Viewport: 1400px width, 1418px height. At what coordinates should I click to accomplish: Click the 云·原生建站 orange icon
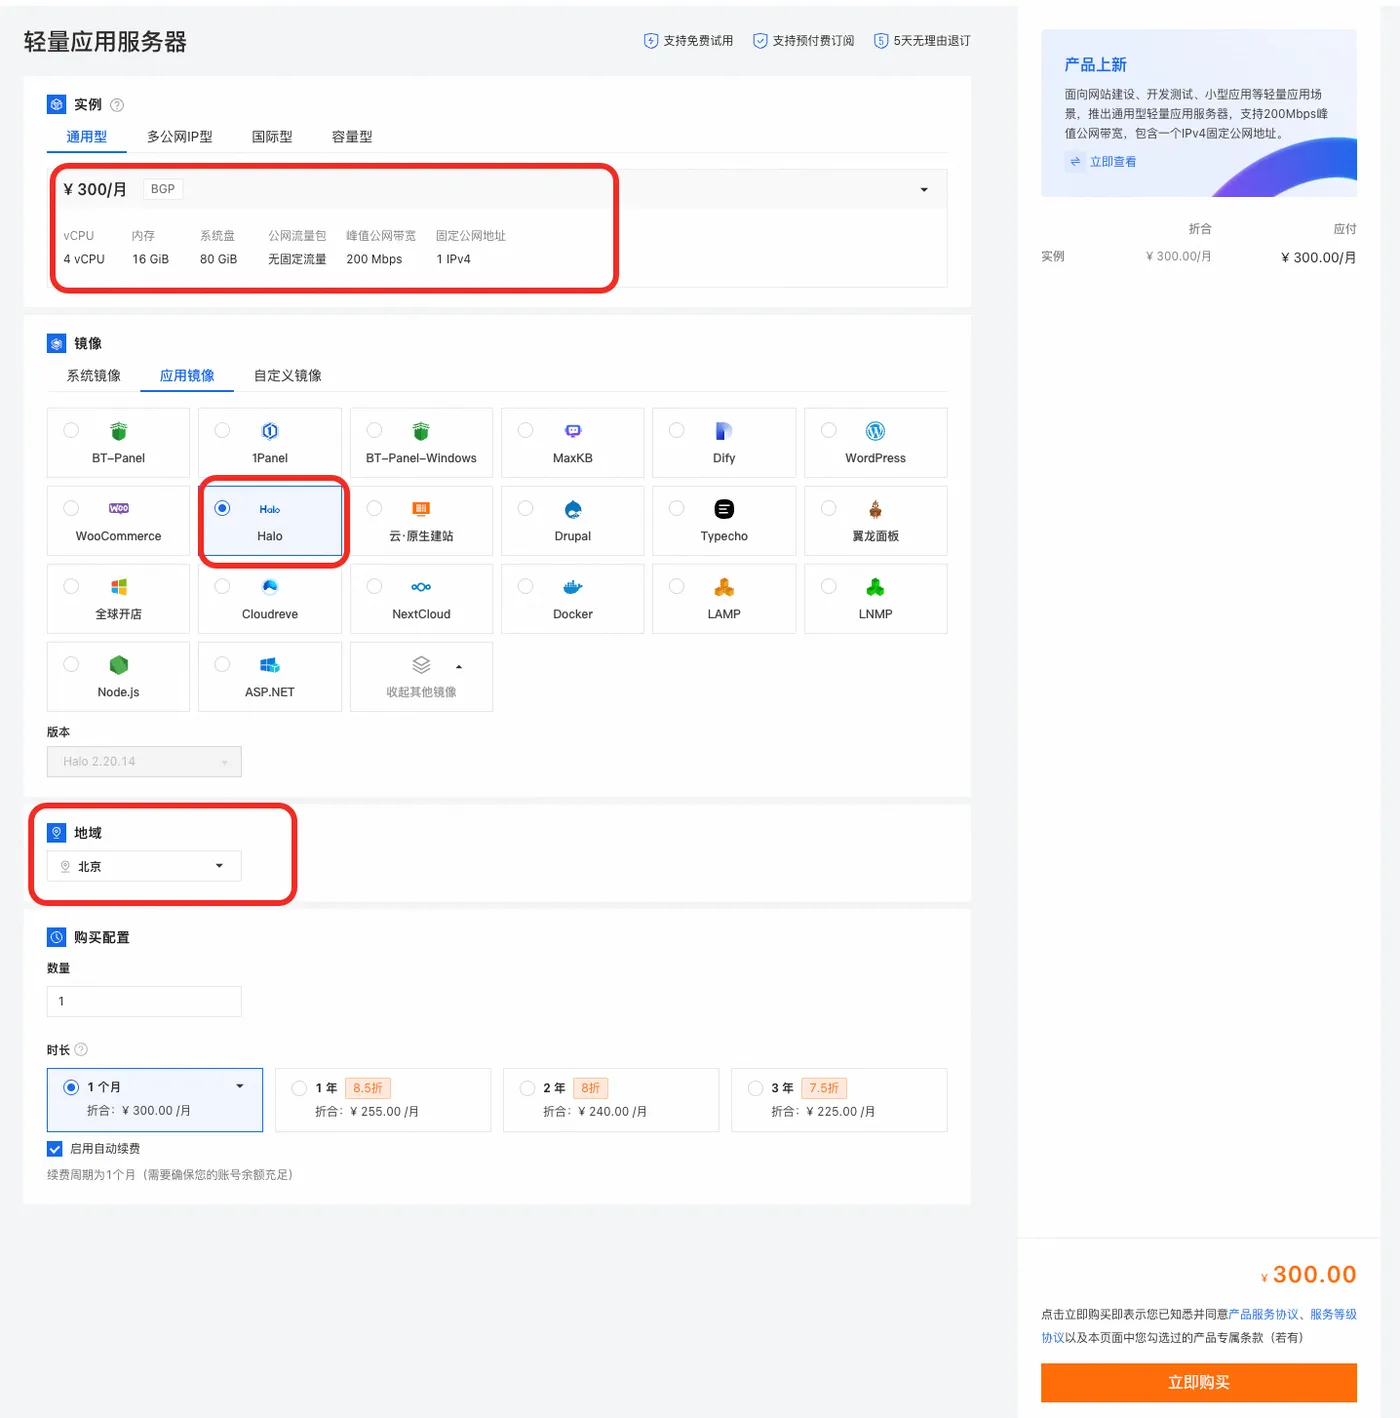click(x=421, y=509)
